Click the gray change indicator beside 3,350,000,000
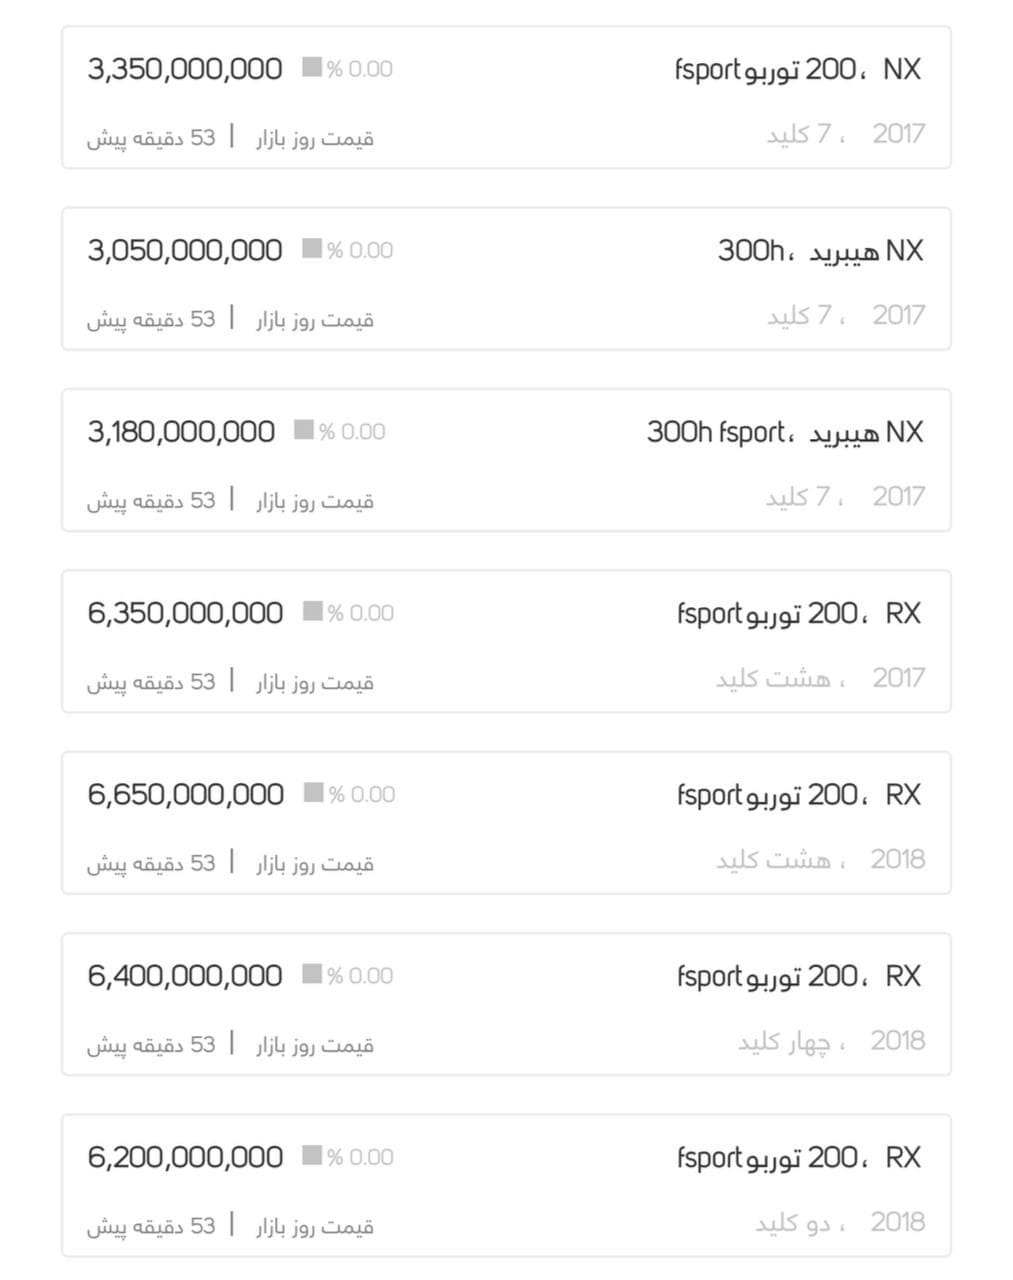 [312, 68]
